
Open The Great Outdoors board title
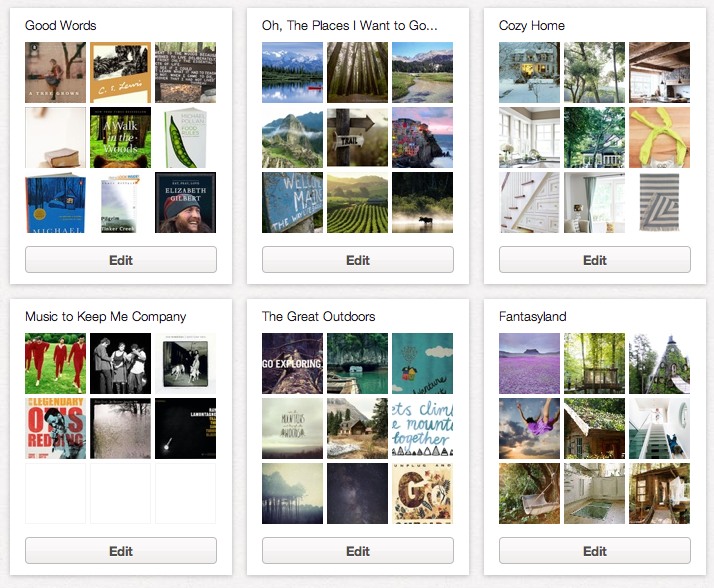tap(318, 317)
